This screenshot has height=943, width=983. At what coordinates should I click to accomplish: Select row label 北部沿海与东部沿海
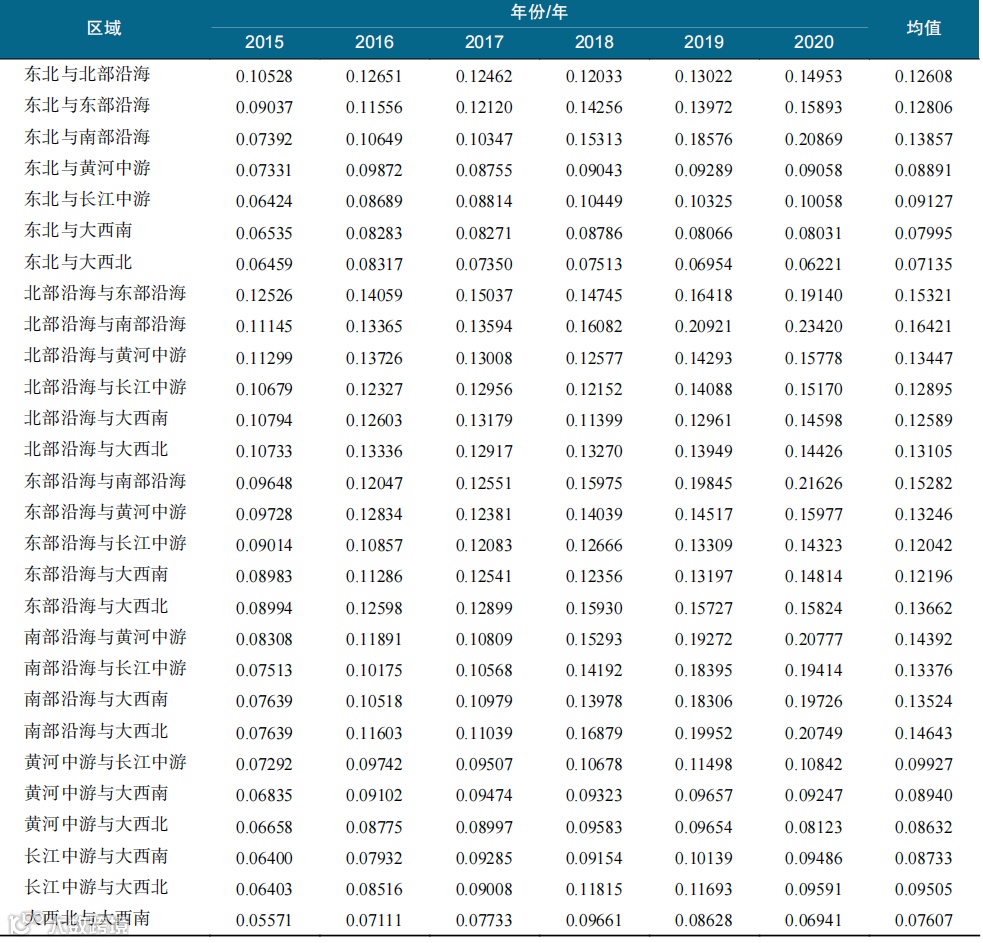[x=105, y=293]
